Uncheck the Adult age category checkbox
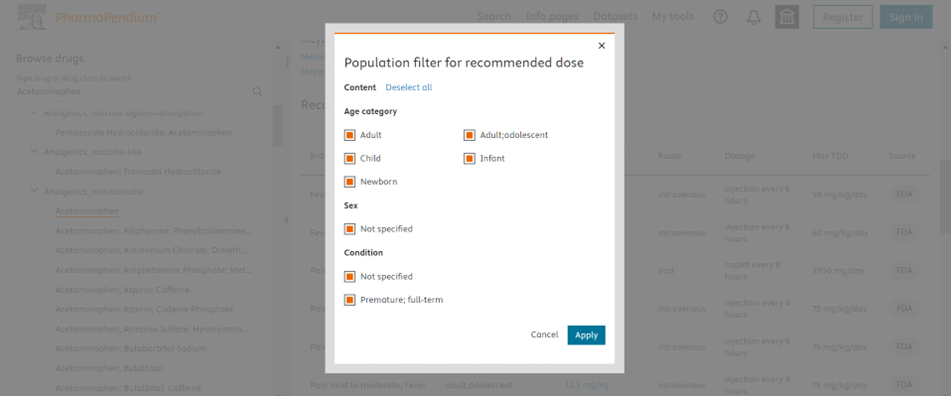The width and height of the screenshot is (951, 396). tap(349, 135)
